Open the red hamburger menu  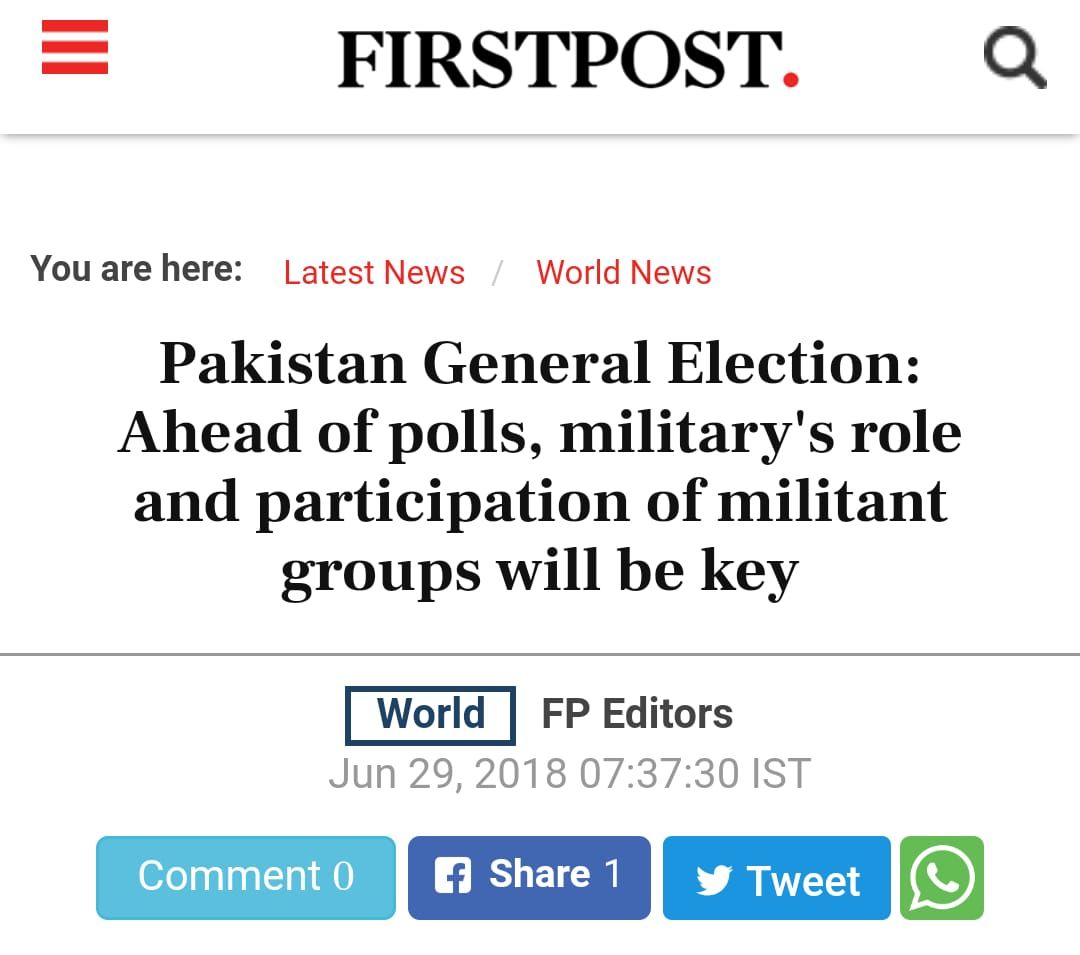coord(75,47)
